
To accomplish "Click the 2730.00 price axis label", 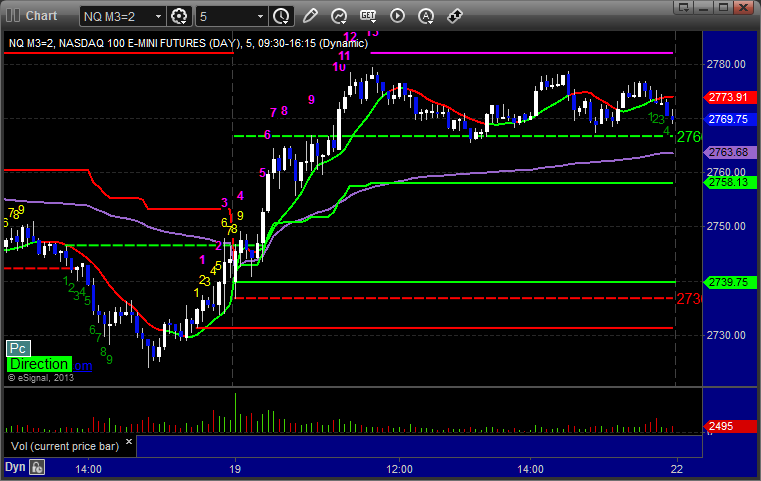I will (x=726, y=335).
